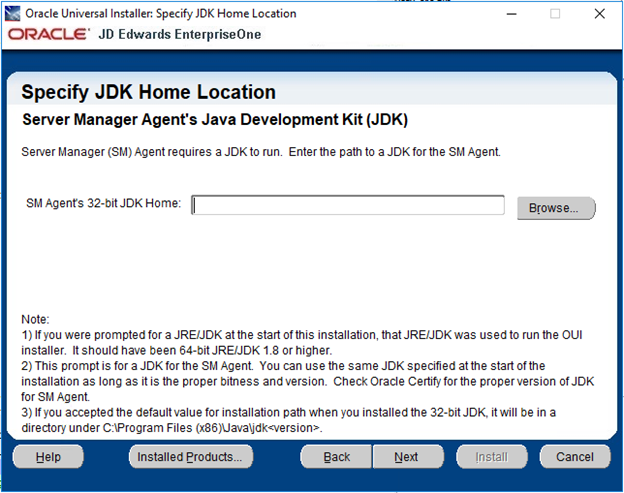
Task: Proceed with the Next button
Action: click(408, 457)
